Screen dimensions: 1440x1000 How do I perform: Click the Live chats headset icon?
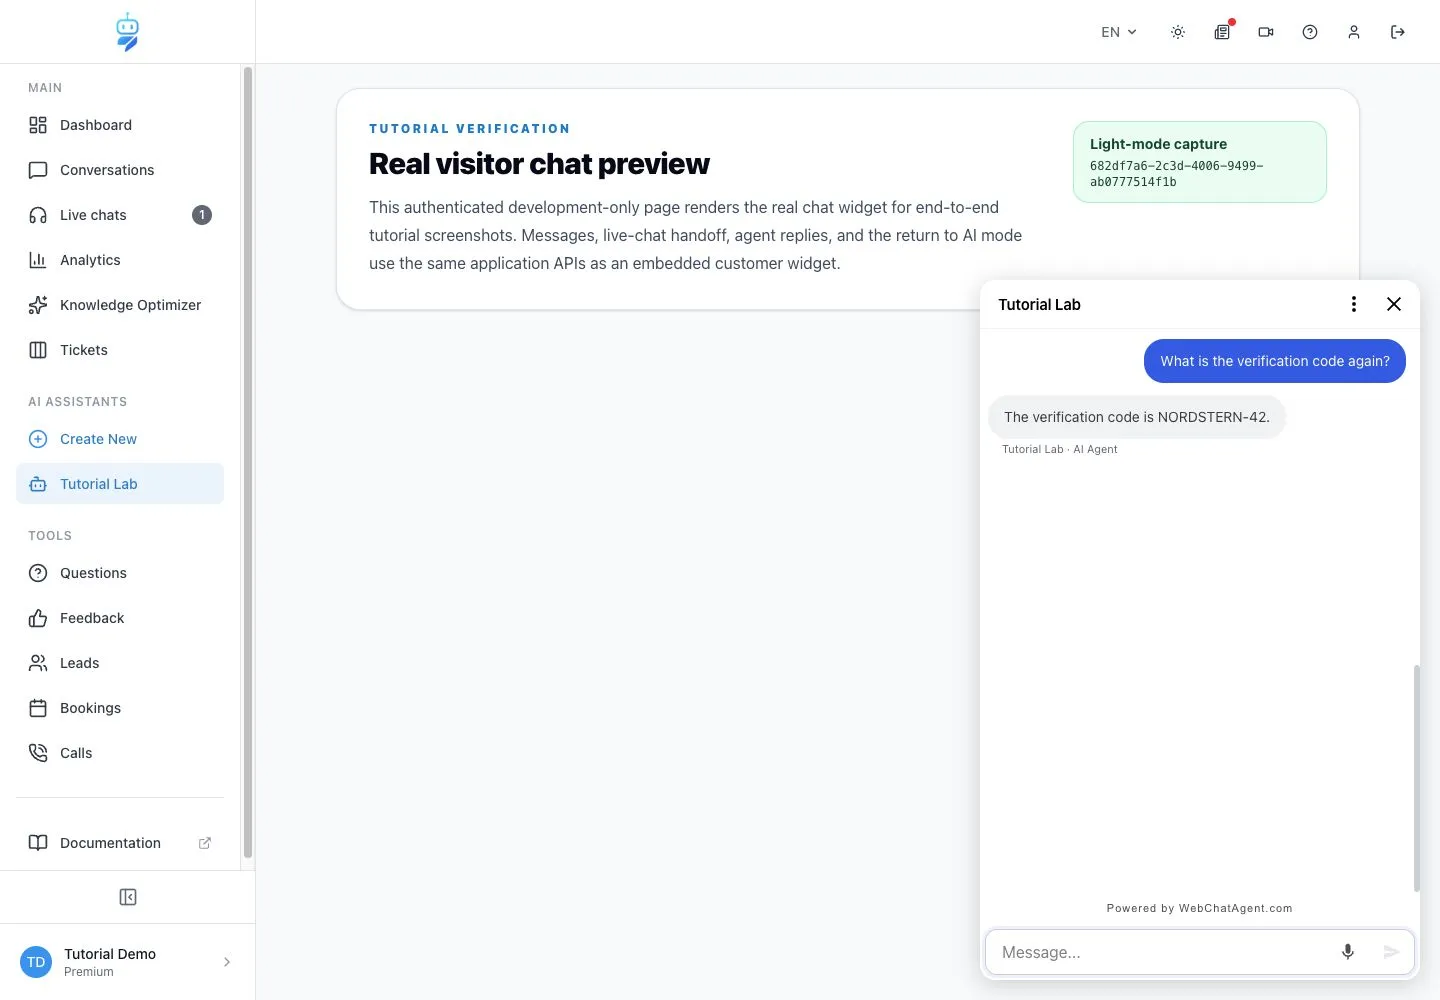pos(38,215)
